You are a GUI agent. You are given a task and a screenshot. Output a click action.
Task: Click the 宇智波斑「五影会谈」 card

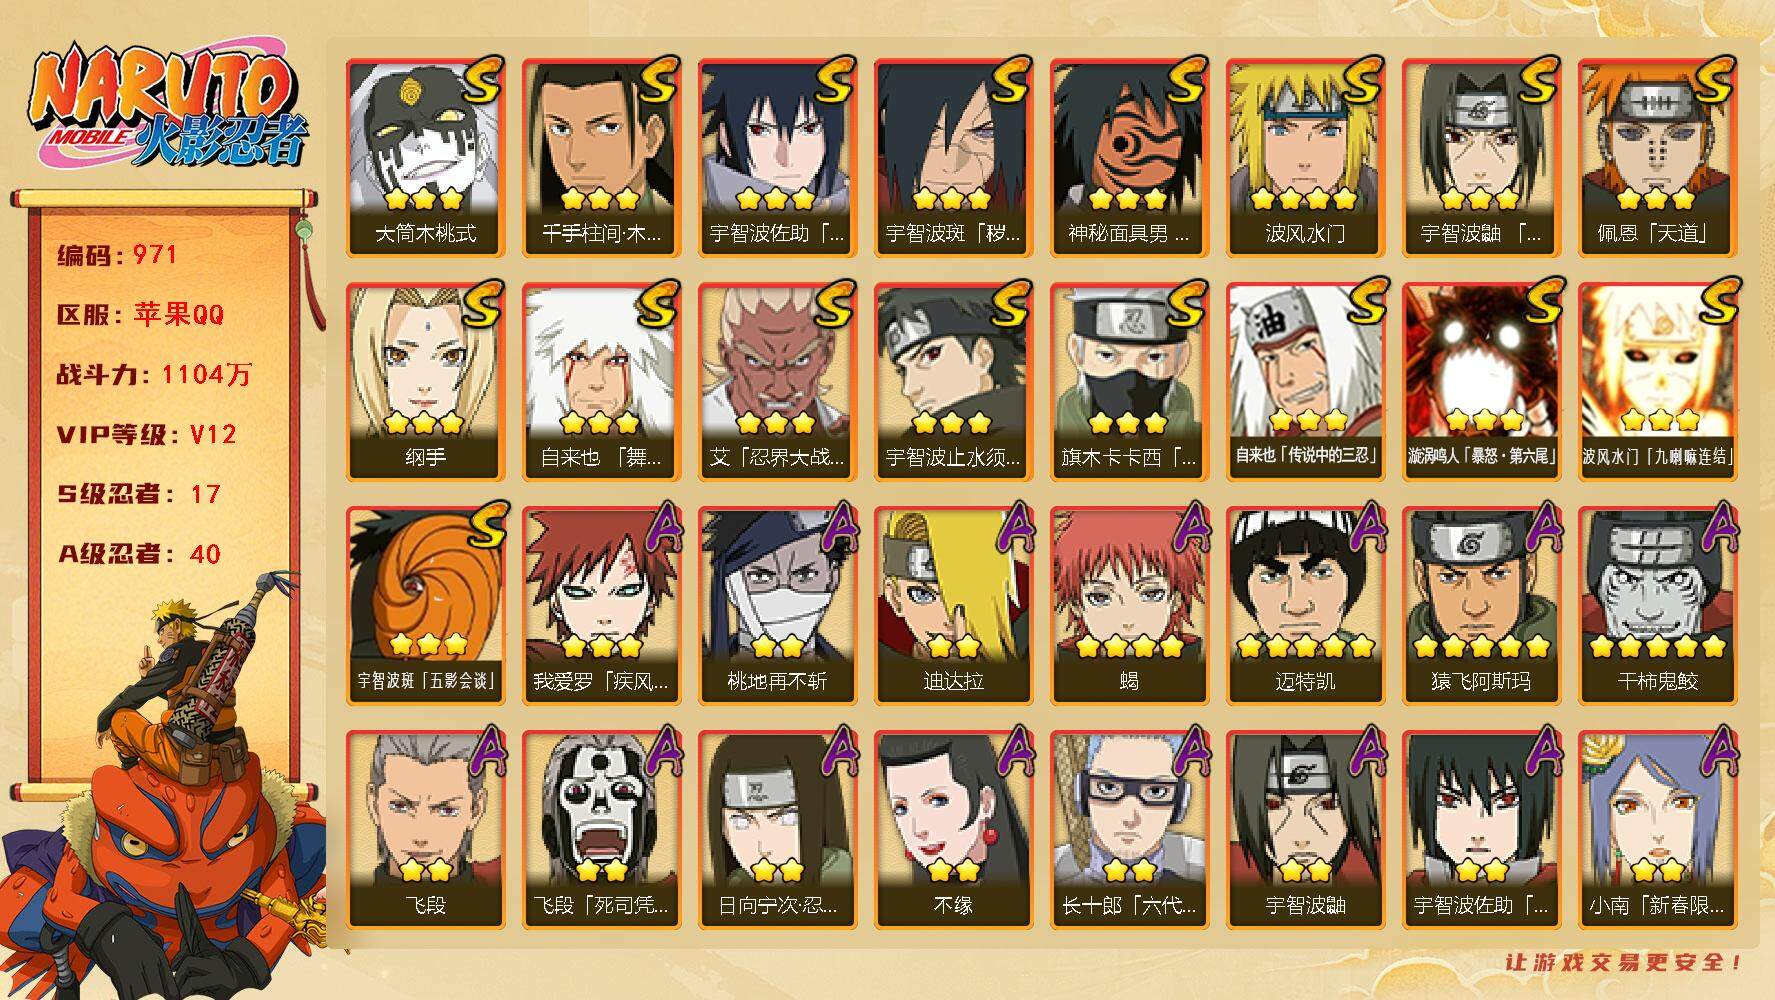(x=426, y=605)
